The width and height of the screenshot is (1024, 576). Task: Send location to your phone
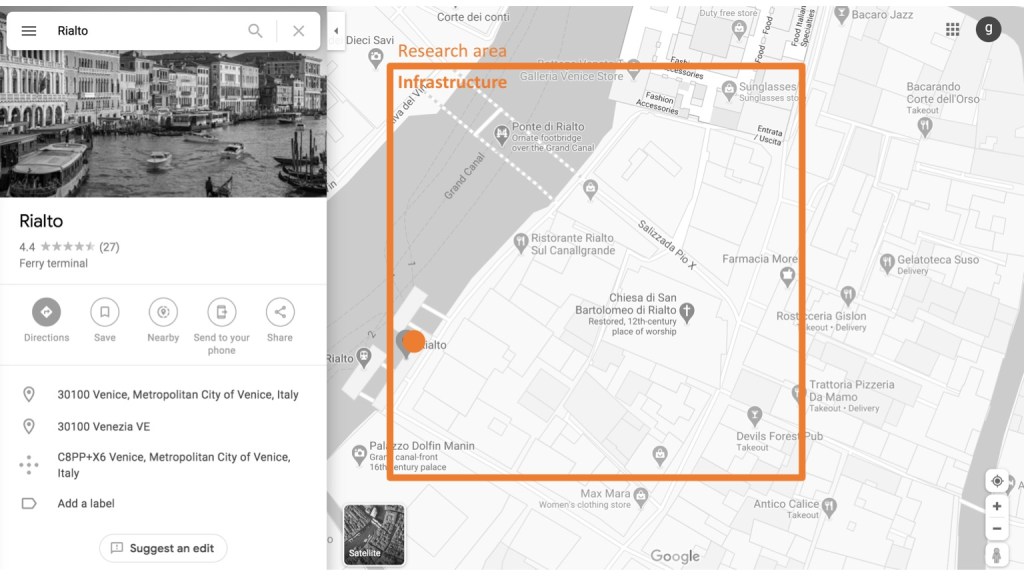pos(221,312)
